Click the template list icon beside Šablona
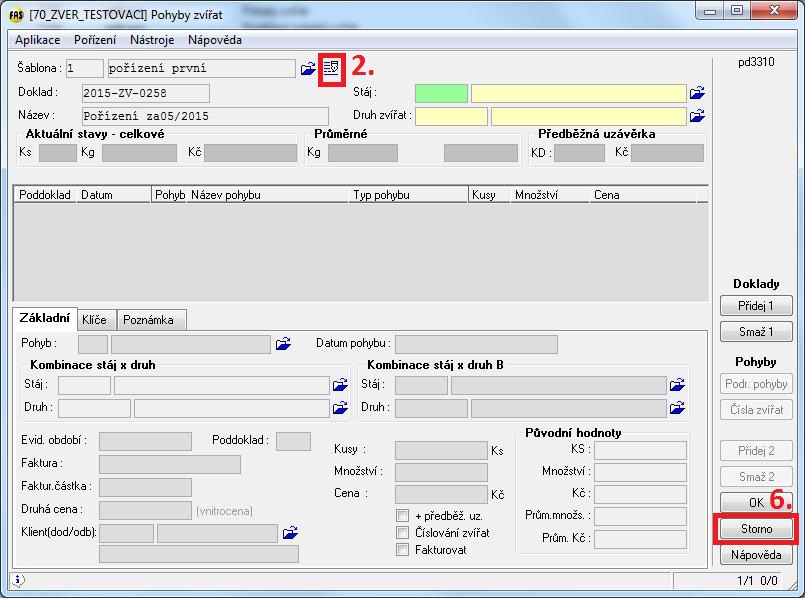The width and height of the screenshot is (805, 598). click(331, 68)
